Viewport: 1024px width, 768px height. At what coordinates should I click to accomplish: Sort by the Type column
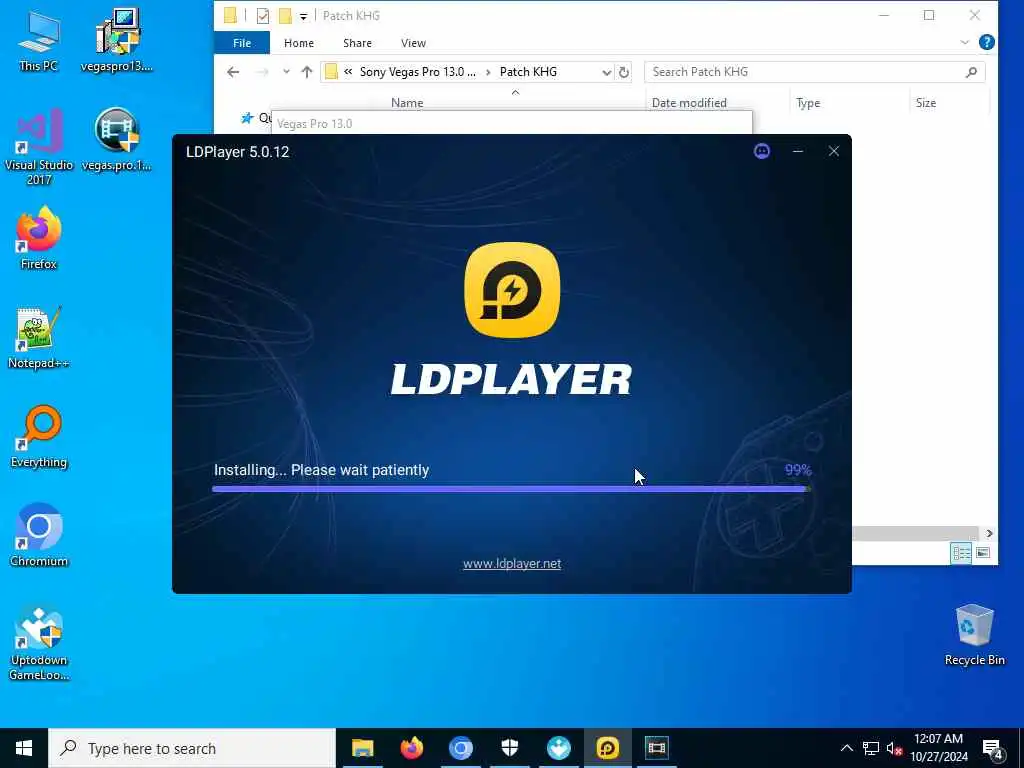(x=808, y=103)
